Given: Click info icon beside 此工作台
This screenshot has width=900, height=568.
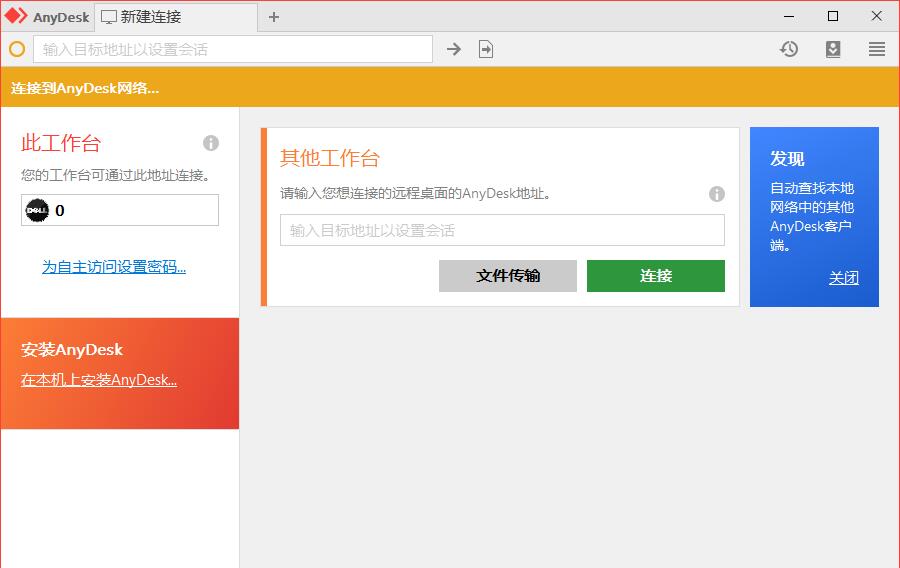Looking at the screenshot, I should click(211, 143).
